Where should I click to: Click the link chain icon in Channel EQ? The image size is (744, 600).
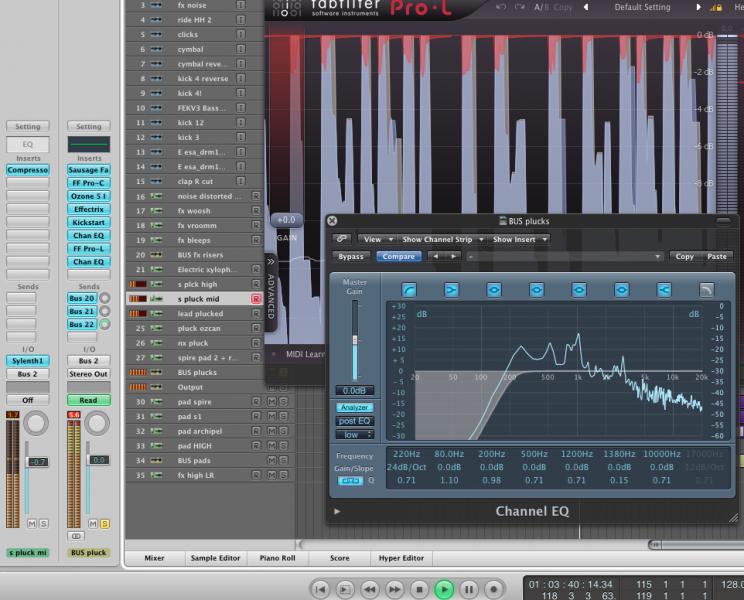(x=342, y=239)
